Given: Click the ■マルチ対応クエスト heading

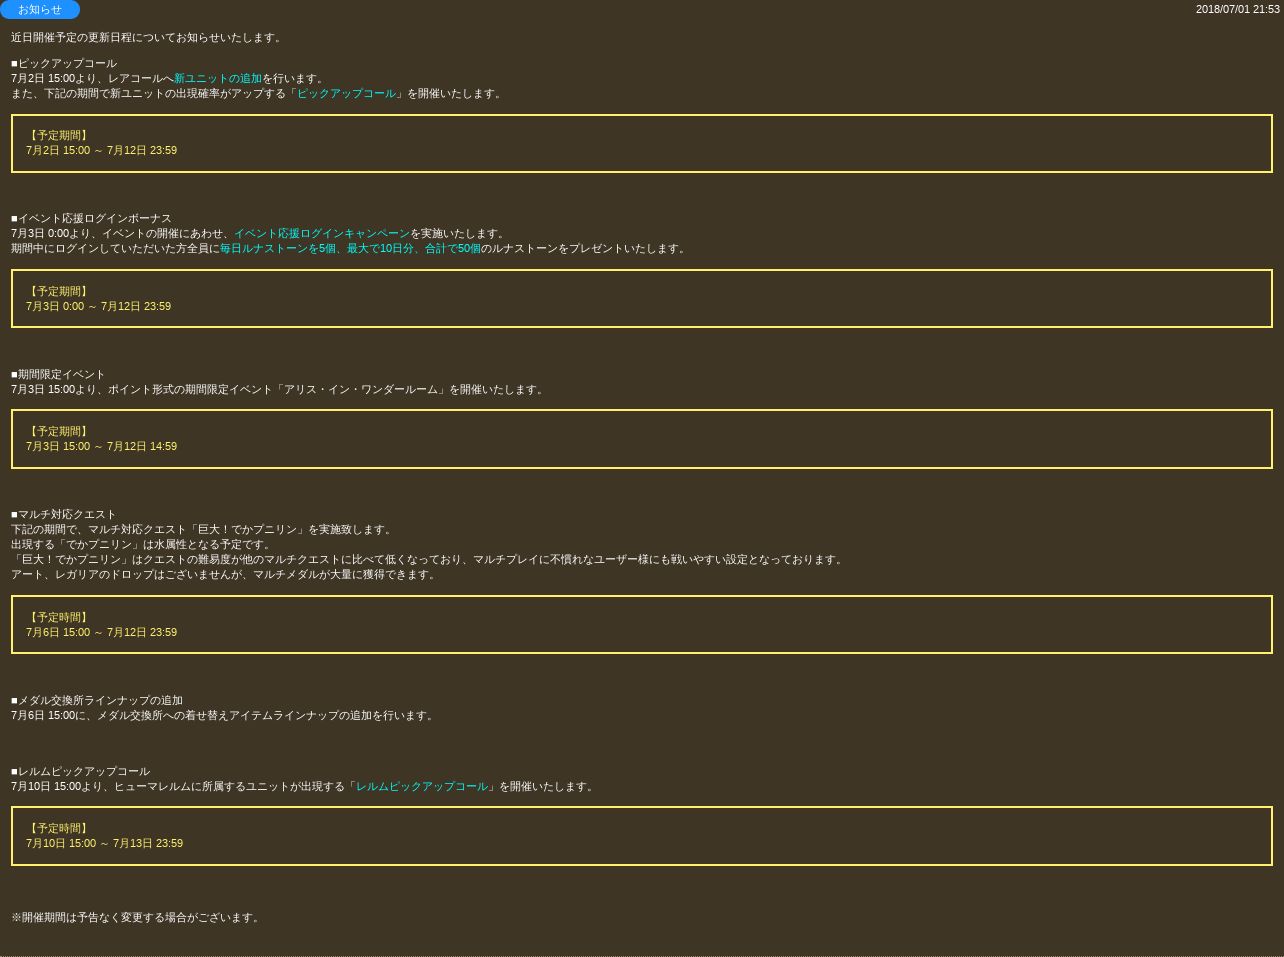Looking at the screenshot, I should click(64, 515).
